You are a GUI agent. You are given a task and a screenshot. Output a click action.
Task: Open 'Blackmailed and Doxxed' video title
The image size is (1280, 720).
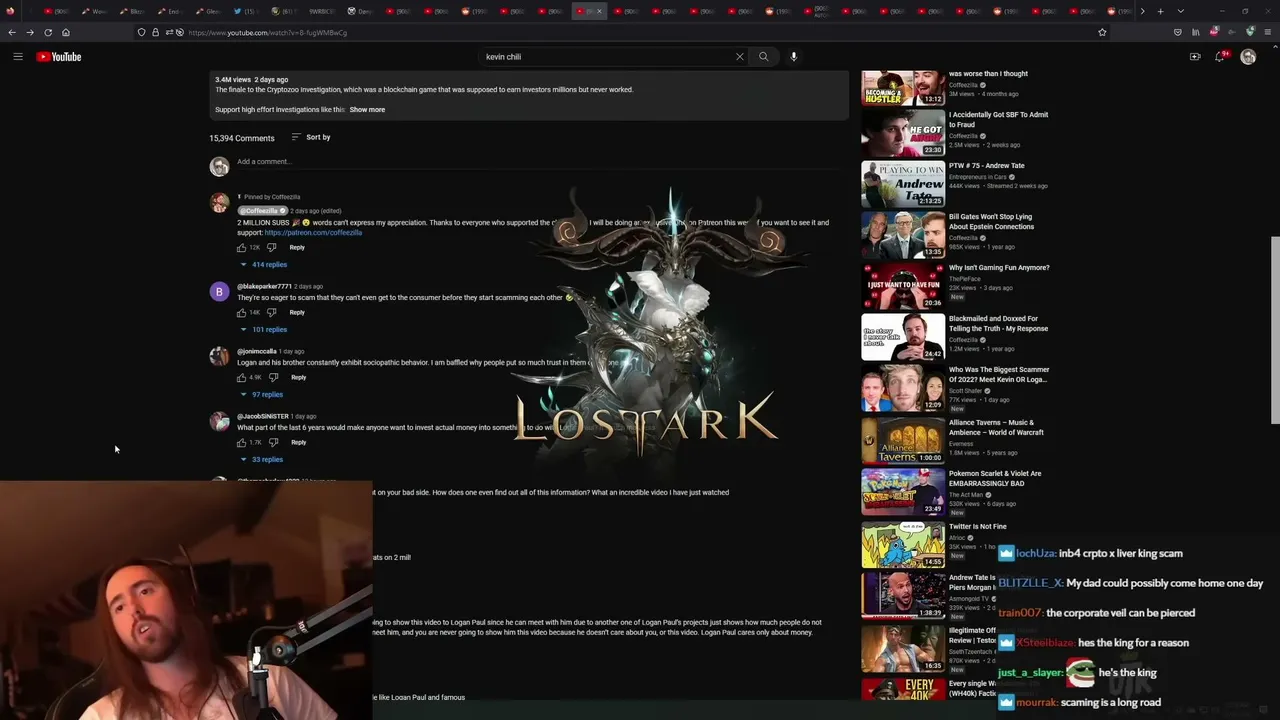coord(999,324)
